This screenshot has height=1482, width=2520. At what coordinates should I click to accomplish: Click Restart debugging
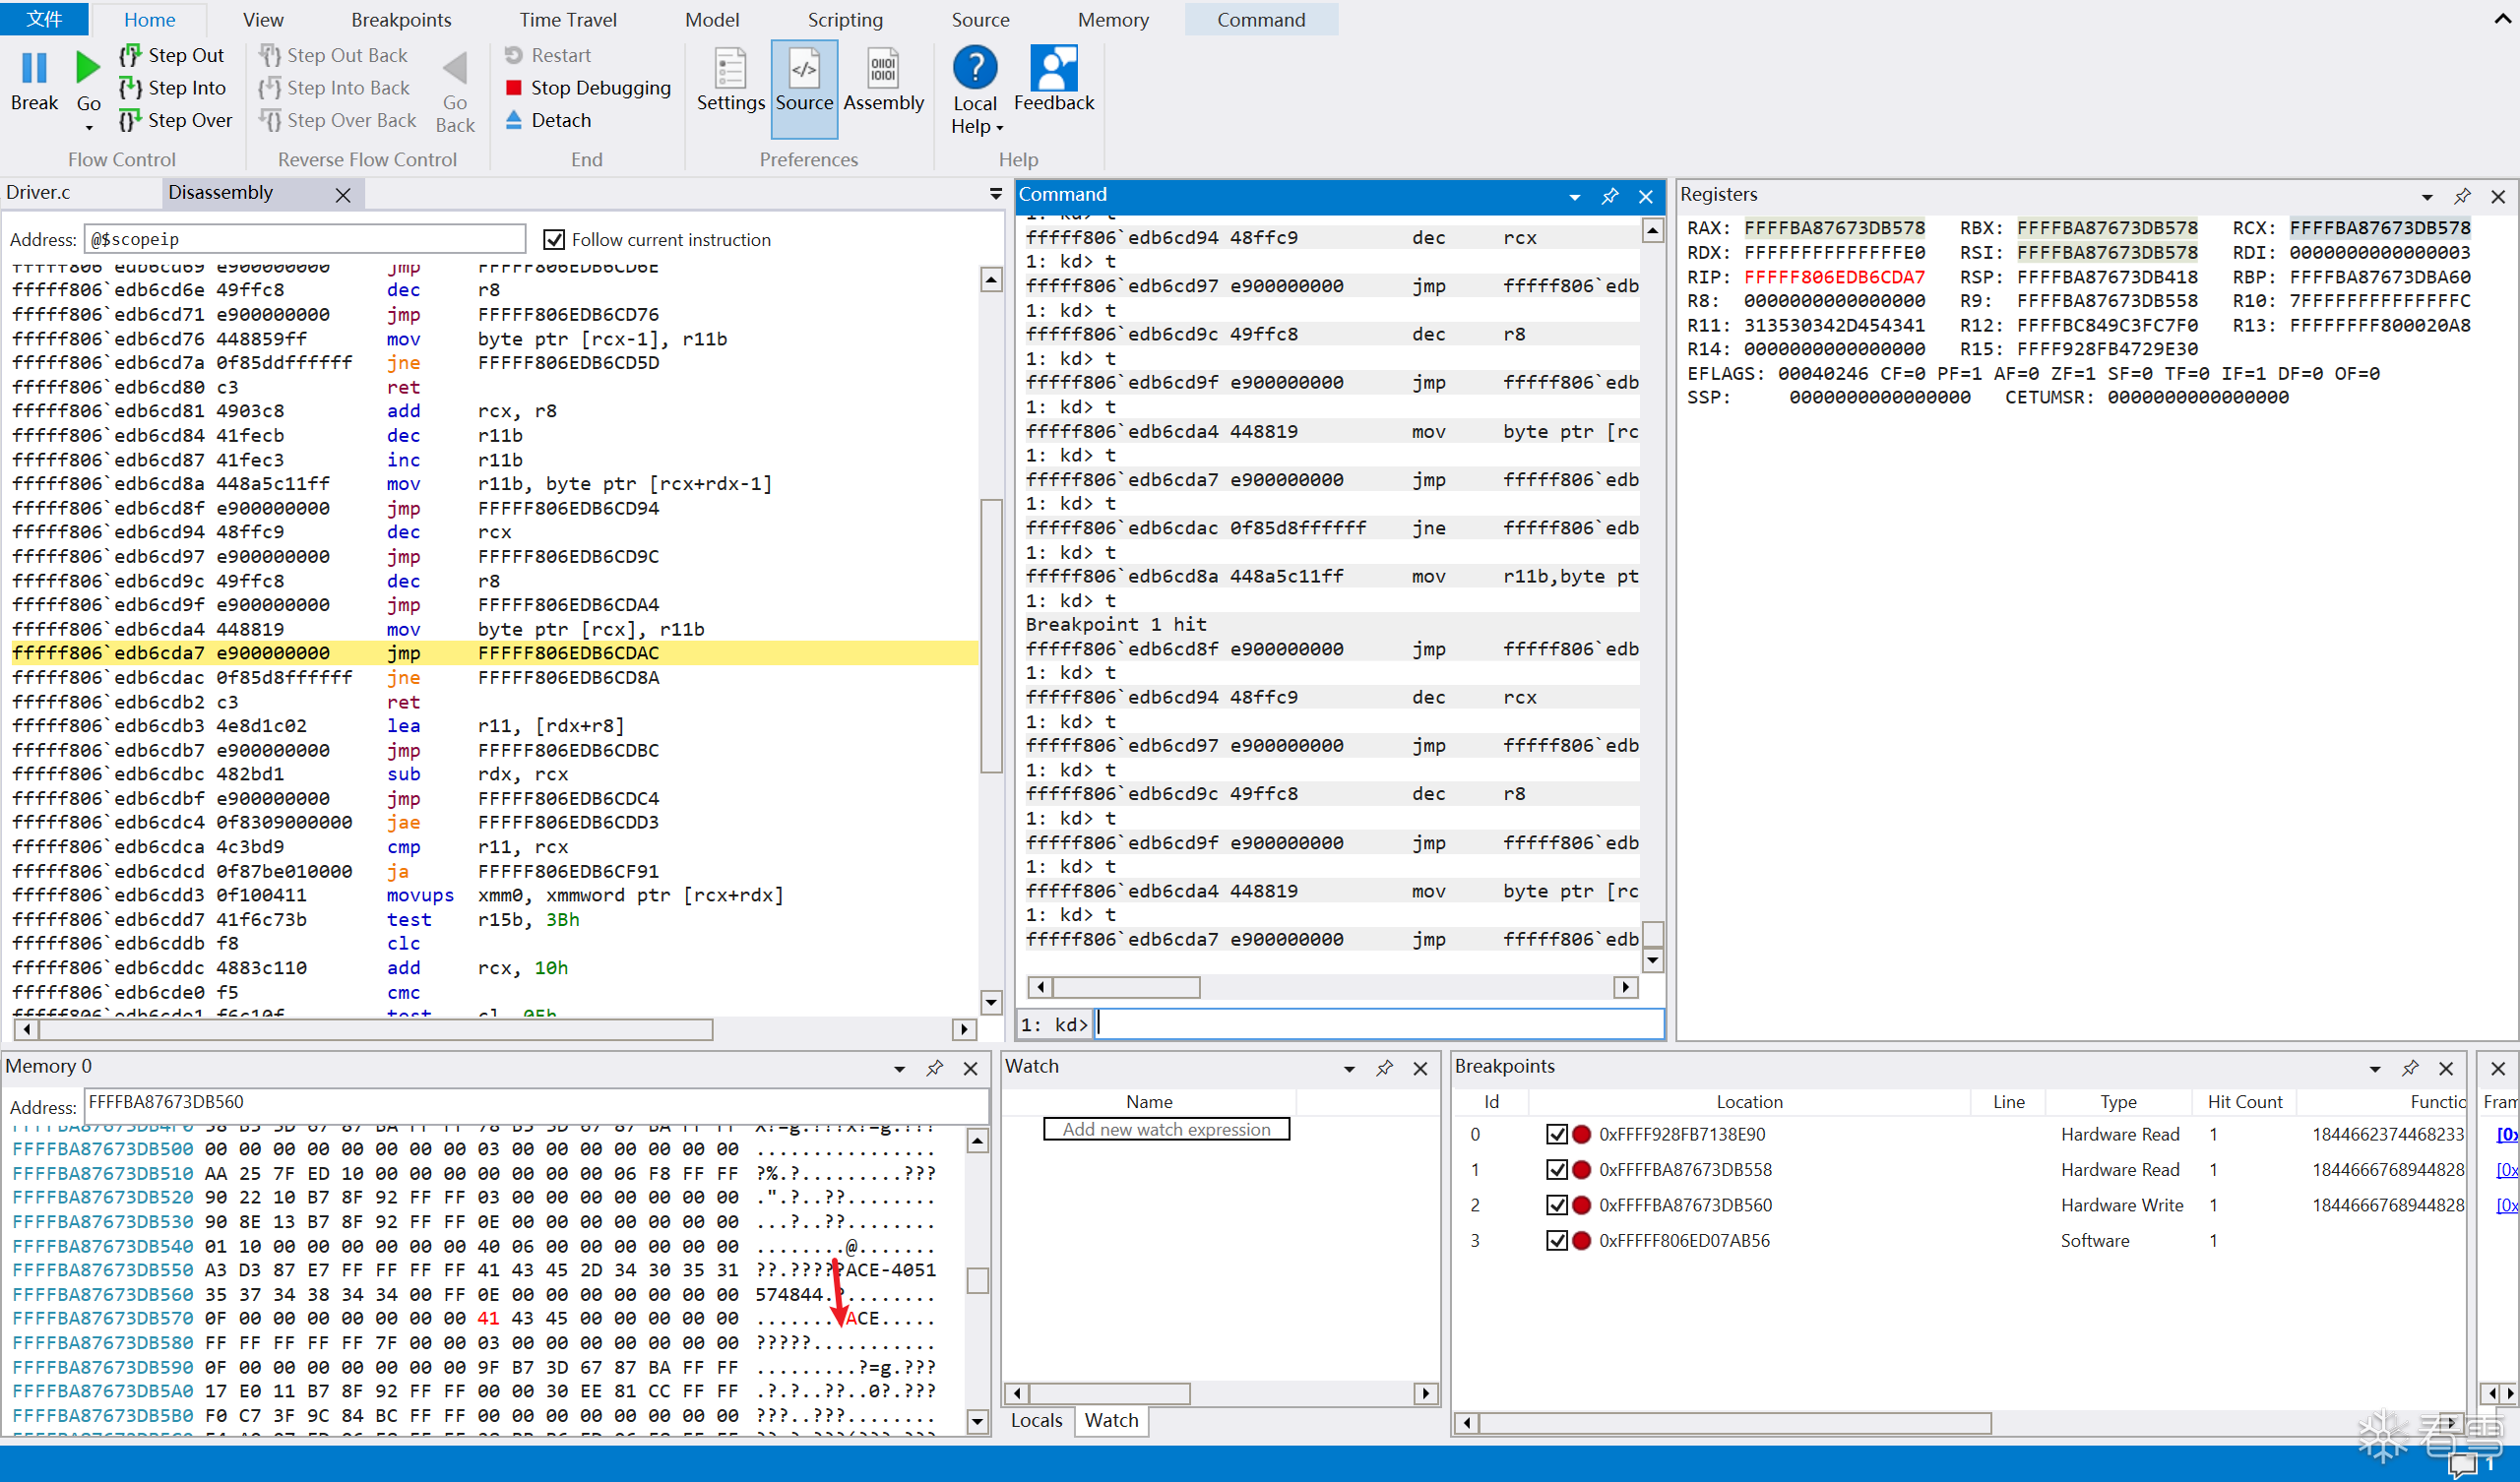click(x=548, y=55)
